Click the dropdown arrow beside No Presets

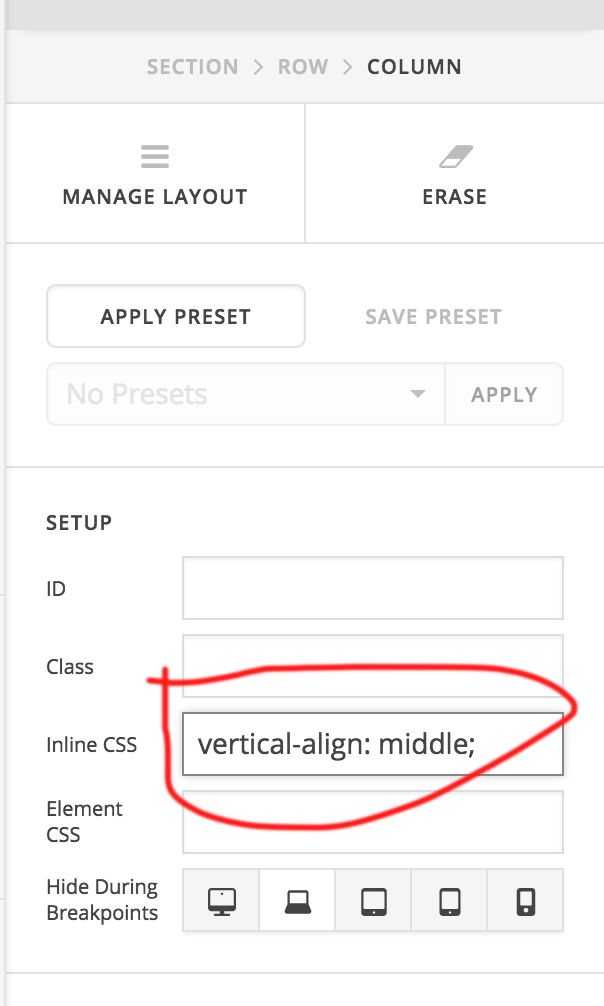pyautogui.click(x=418, y=394)
